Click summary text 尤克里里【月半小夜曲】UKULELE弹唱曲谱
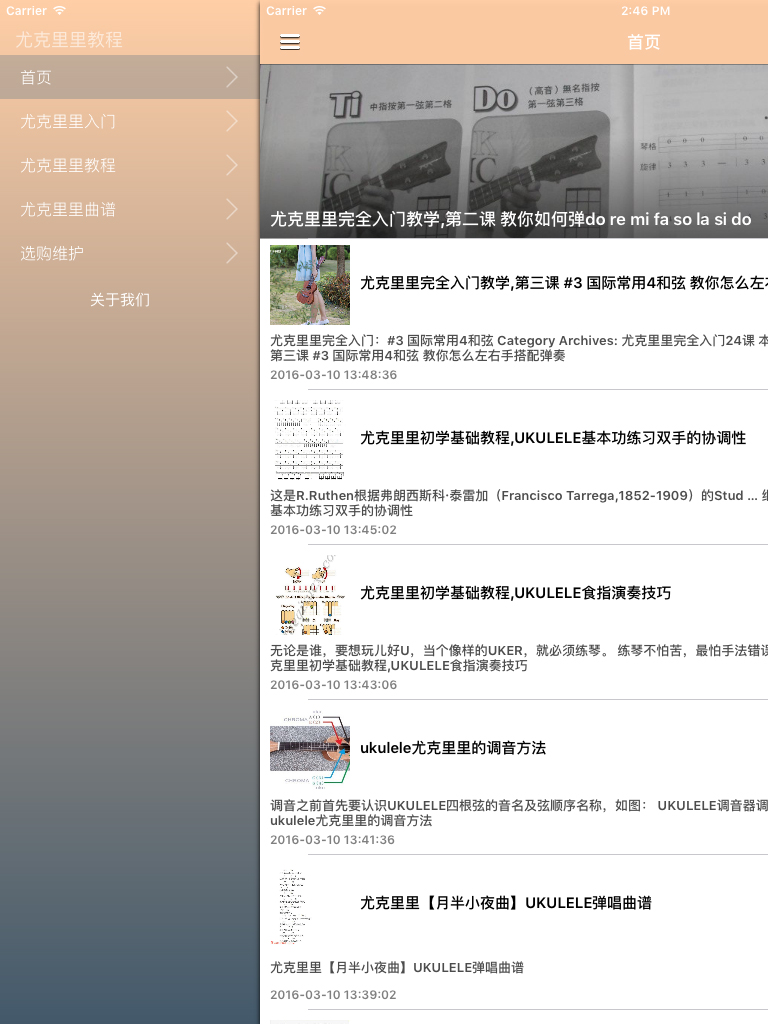The image size is (768, 1024). tap(397, 967)
